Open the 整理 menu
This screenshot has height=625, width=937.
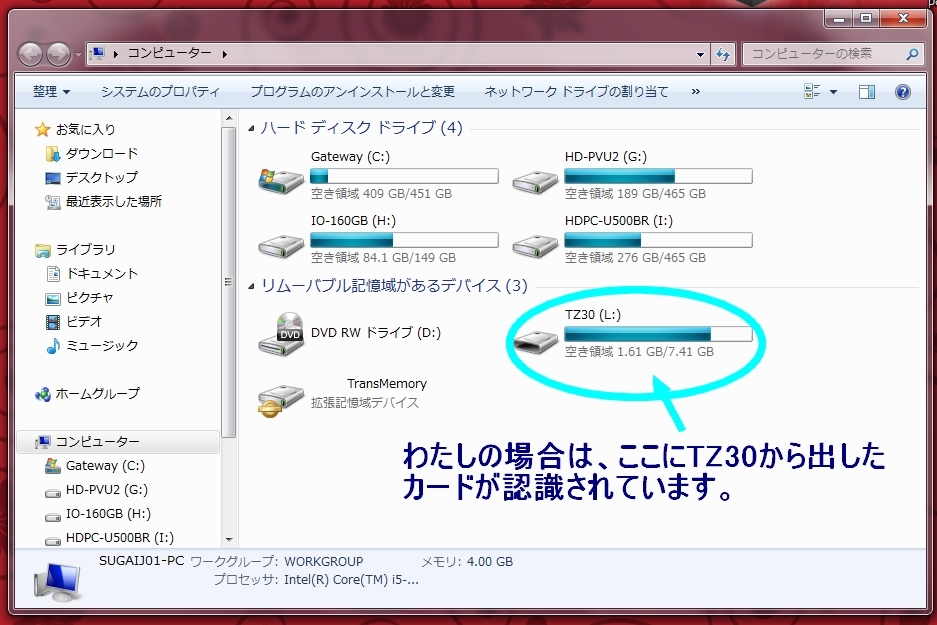tap(51, 91)
